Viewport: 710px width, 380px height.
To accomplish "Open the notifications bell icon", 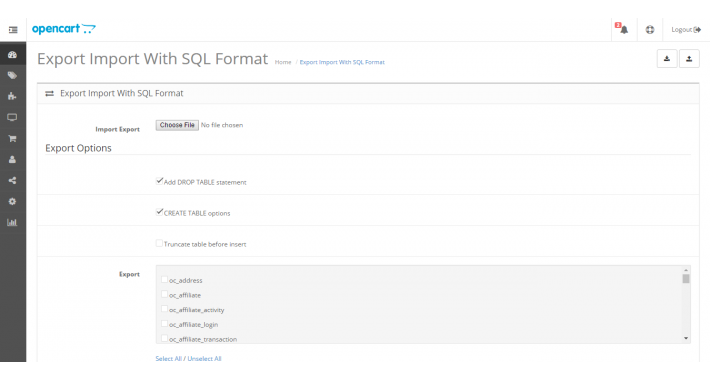I will (x=624, y=29).
